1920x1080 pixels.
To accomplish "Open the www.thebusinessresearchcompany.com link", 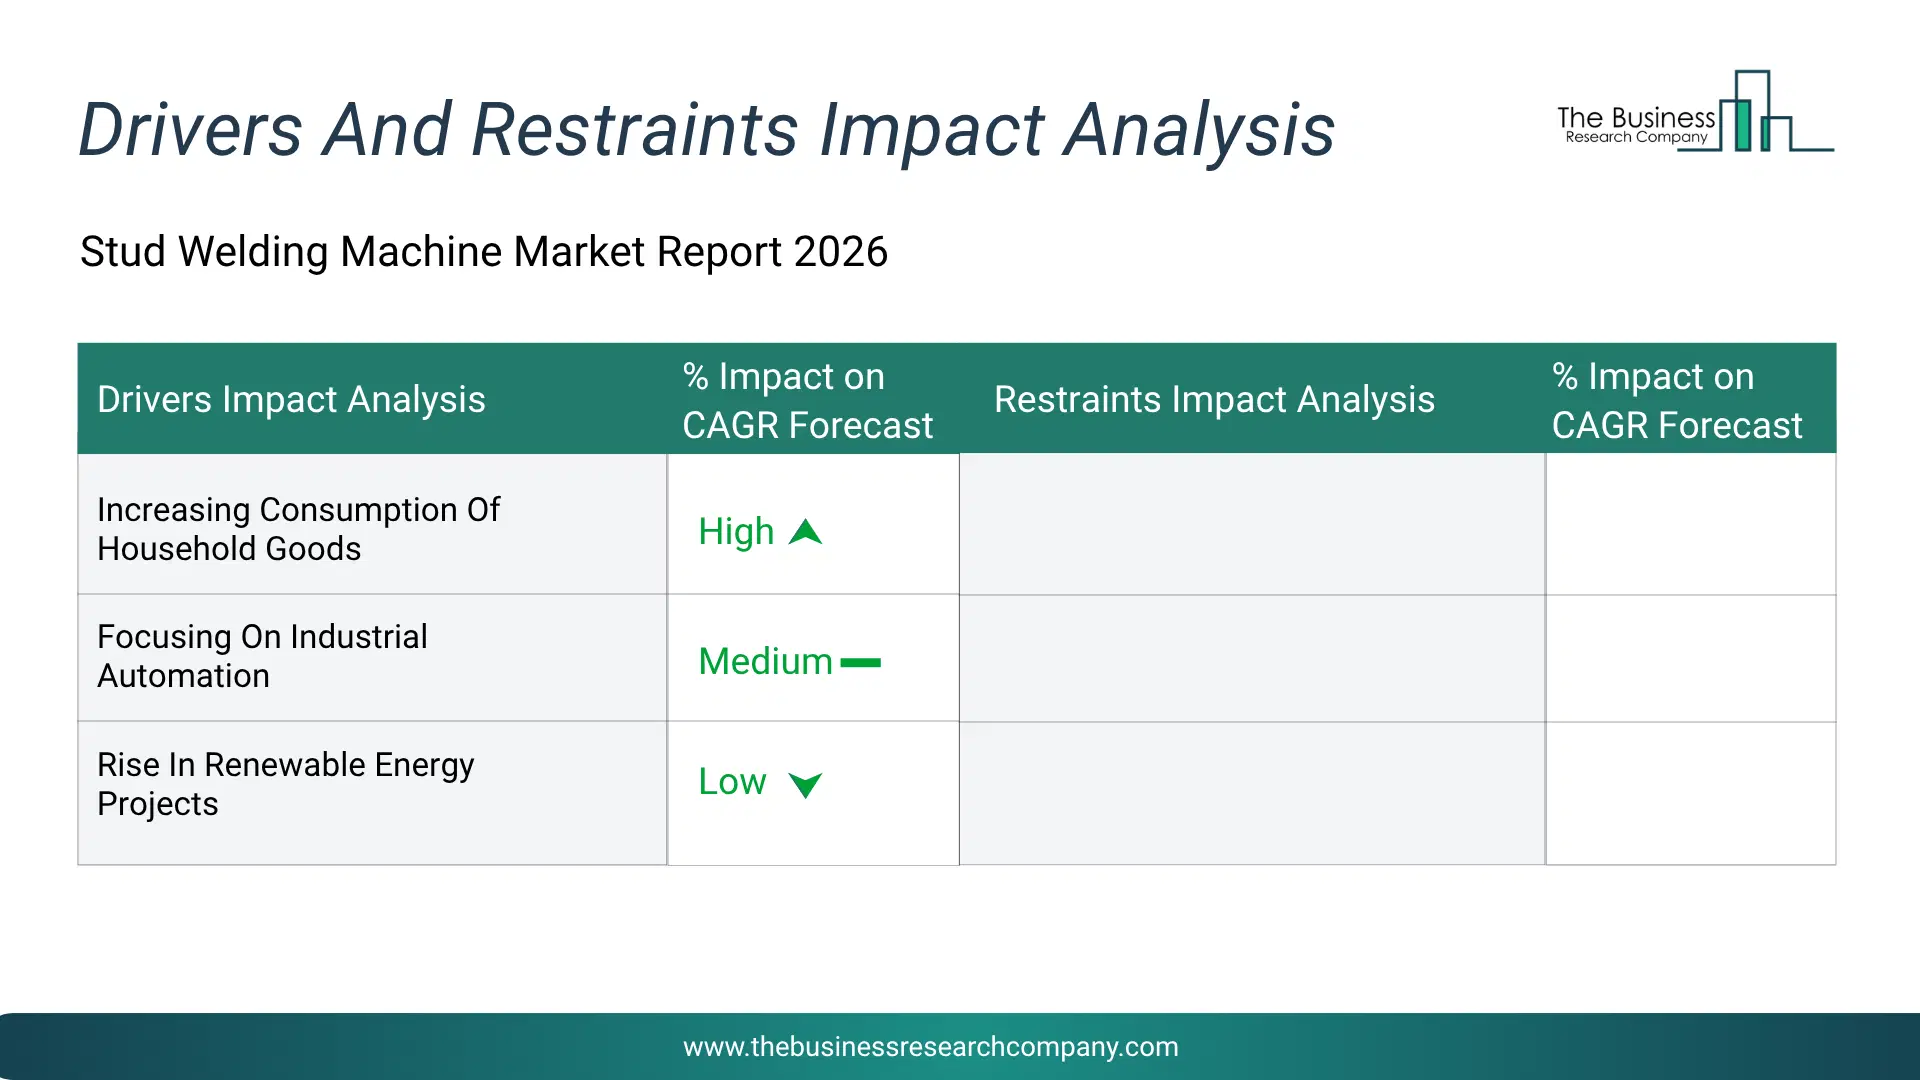I will coord(930,1046).
